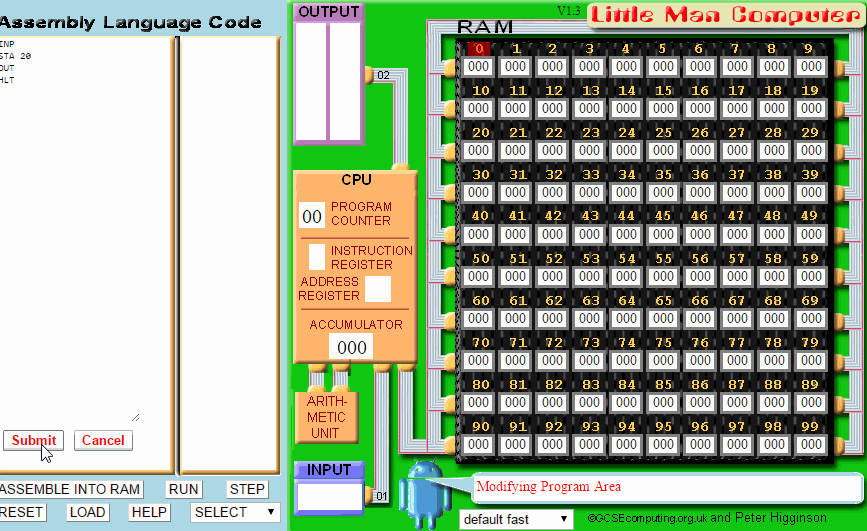Screen dimensions: 867x531
Task: Select RAM cell at address 33
Action: click(x=589, y=192)
